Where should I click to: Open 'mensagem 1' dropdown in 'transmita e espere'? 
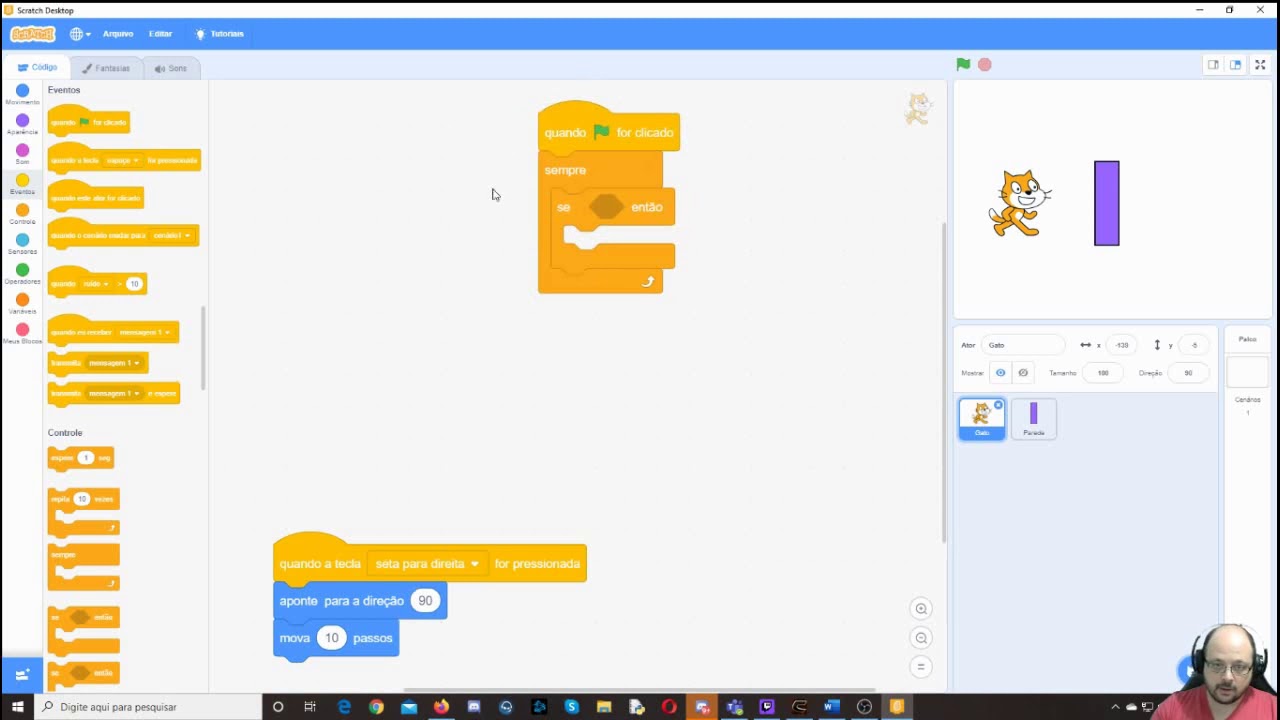pyautogui.click(x=114, y=394)
